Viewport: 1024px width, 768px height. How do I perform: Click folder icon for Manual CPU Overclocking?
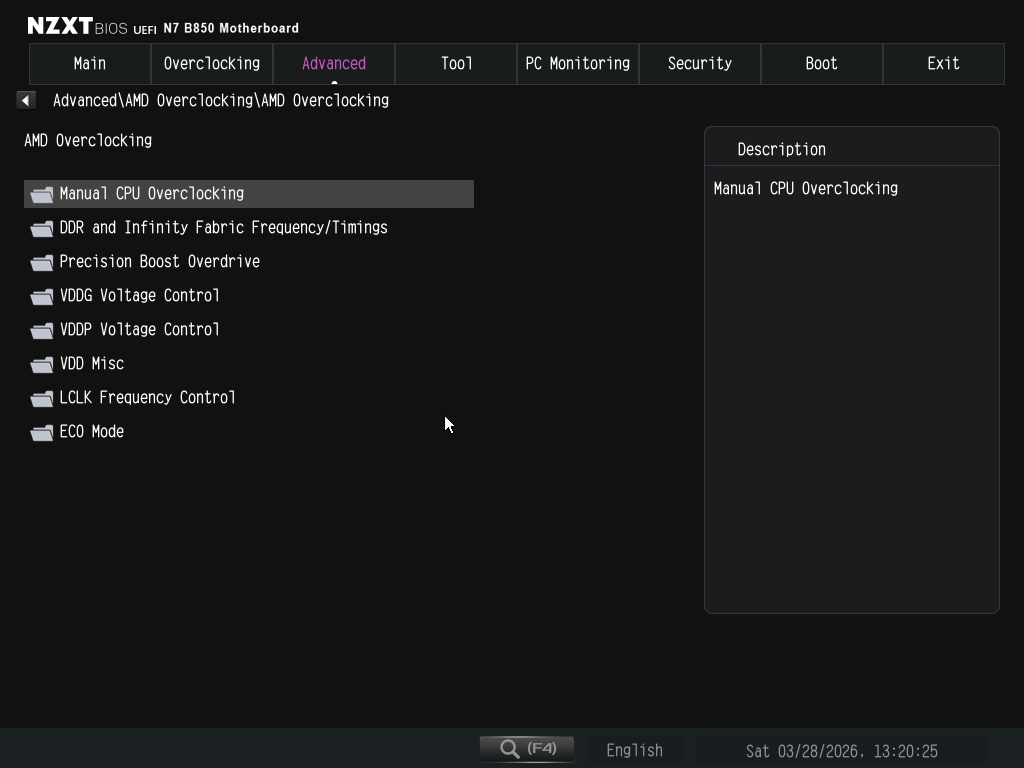click(x=42, y=195)
